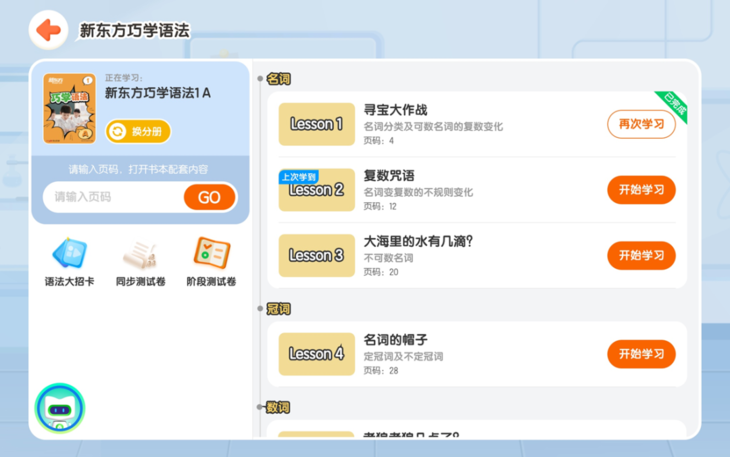Switch volume with 换分册 button

(138, 132)
